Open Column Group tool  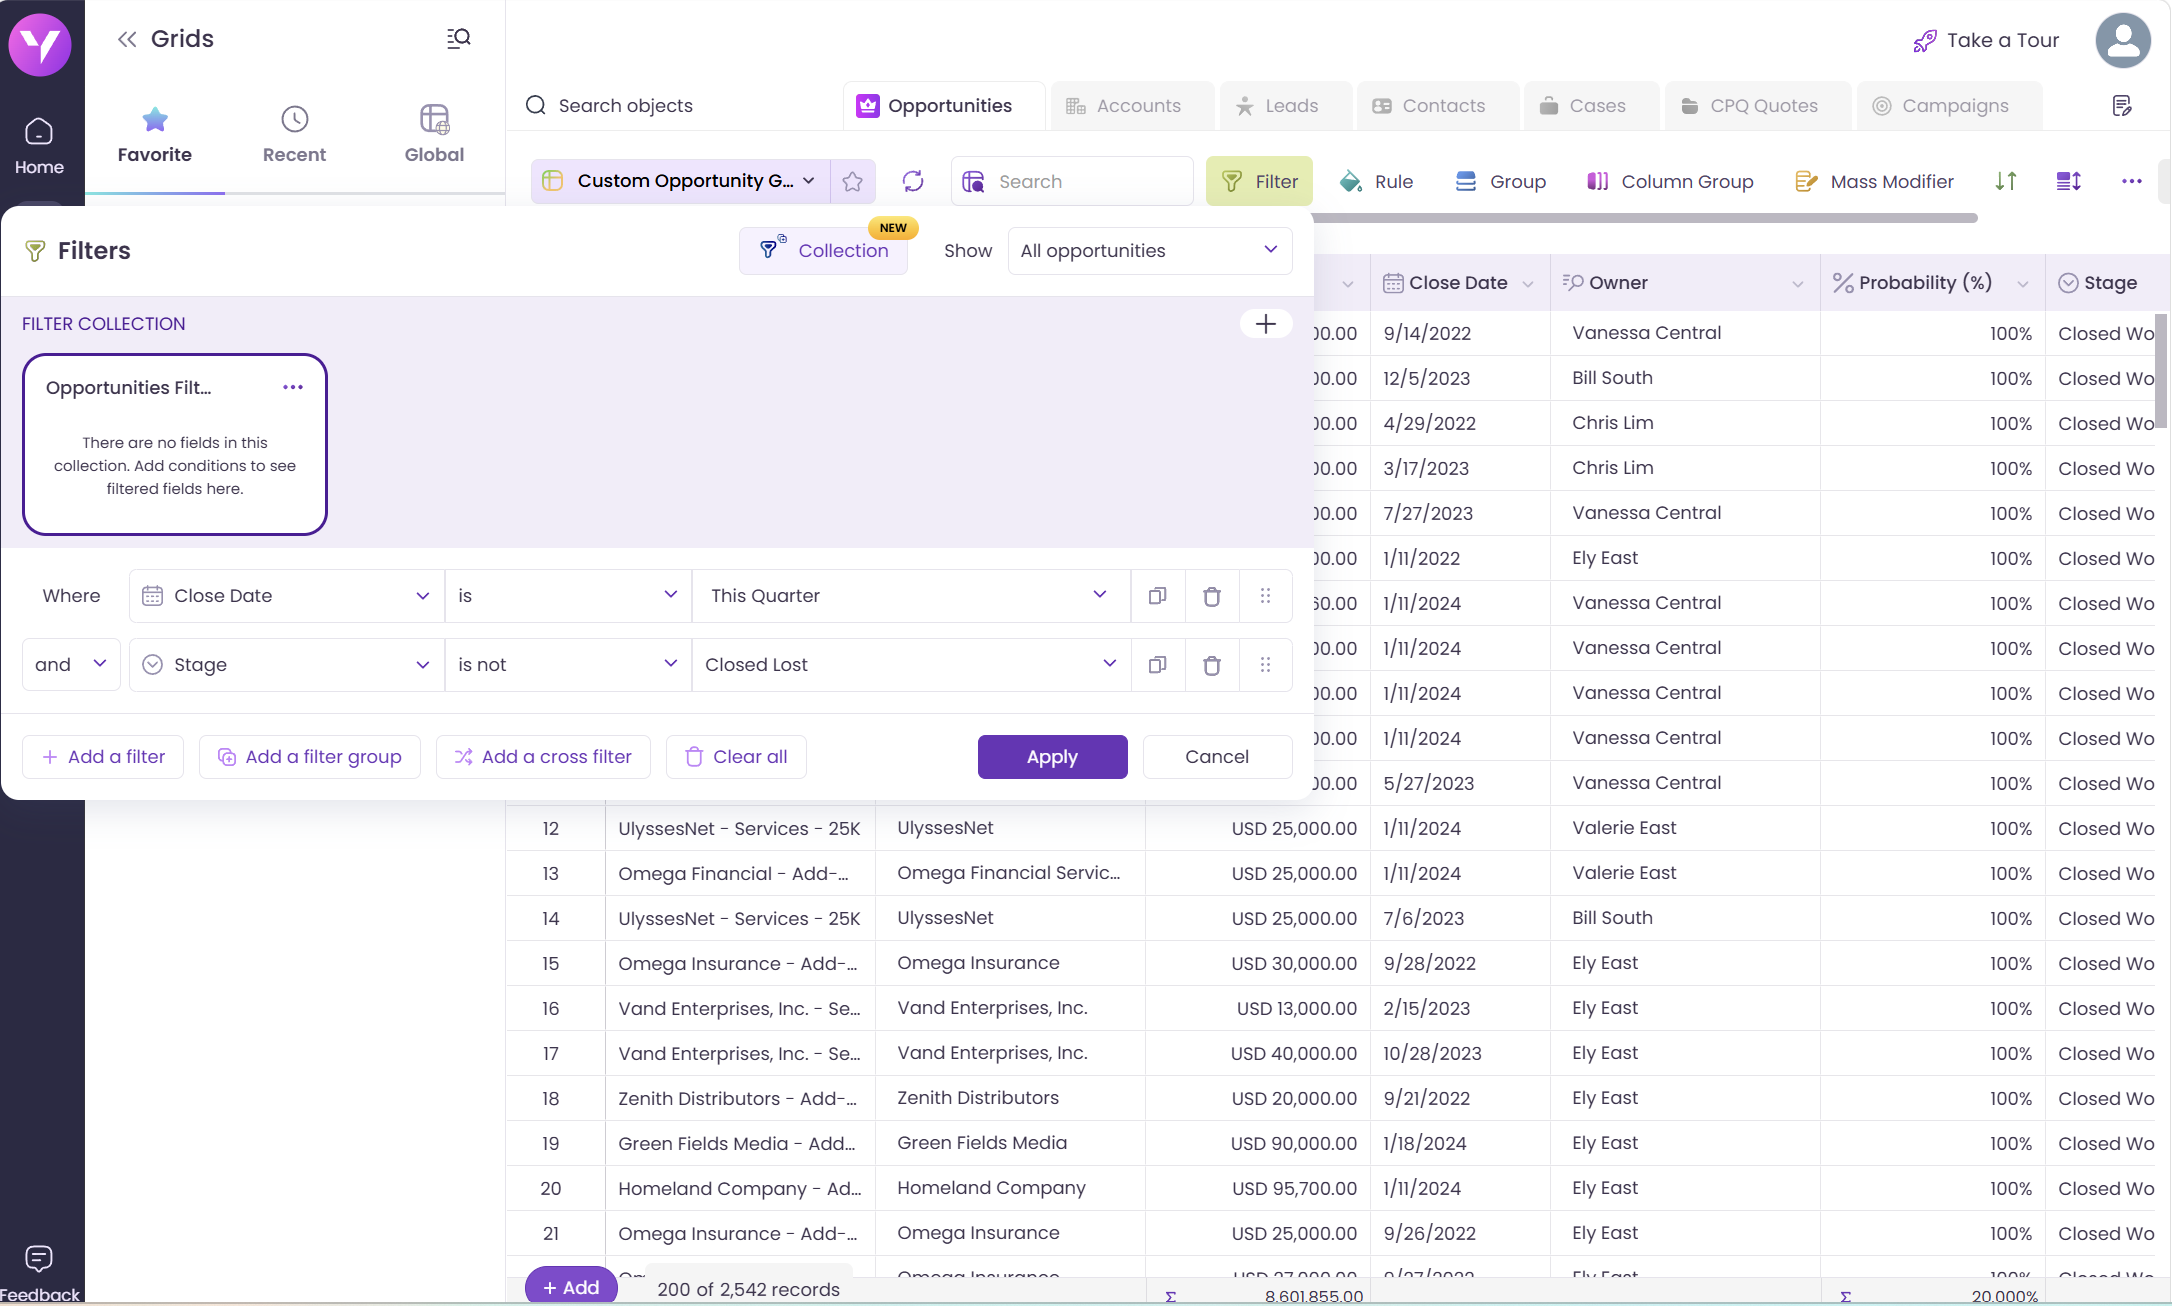[1670, 181]
